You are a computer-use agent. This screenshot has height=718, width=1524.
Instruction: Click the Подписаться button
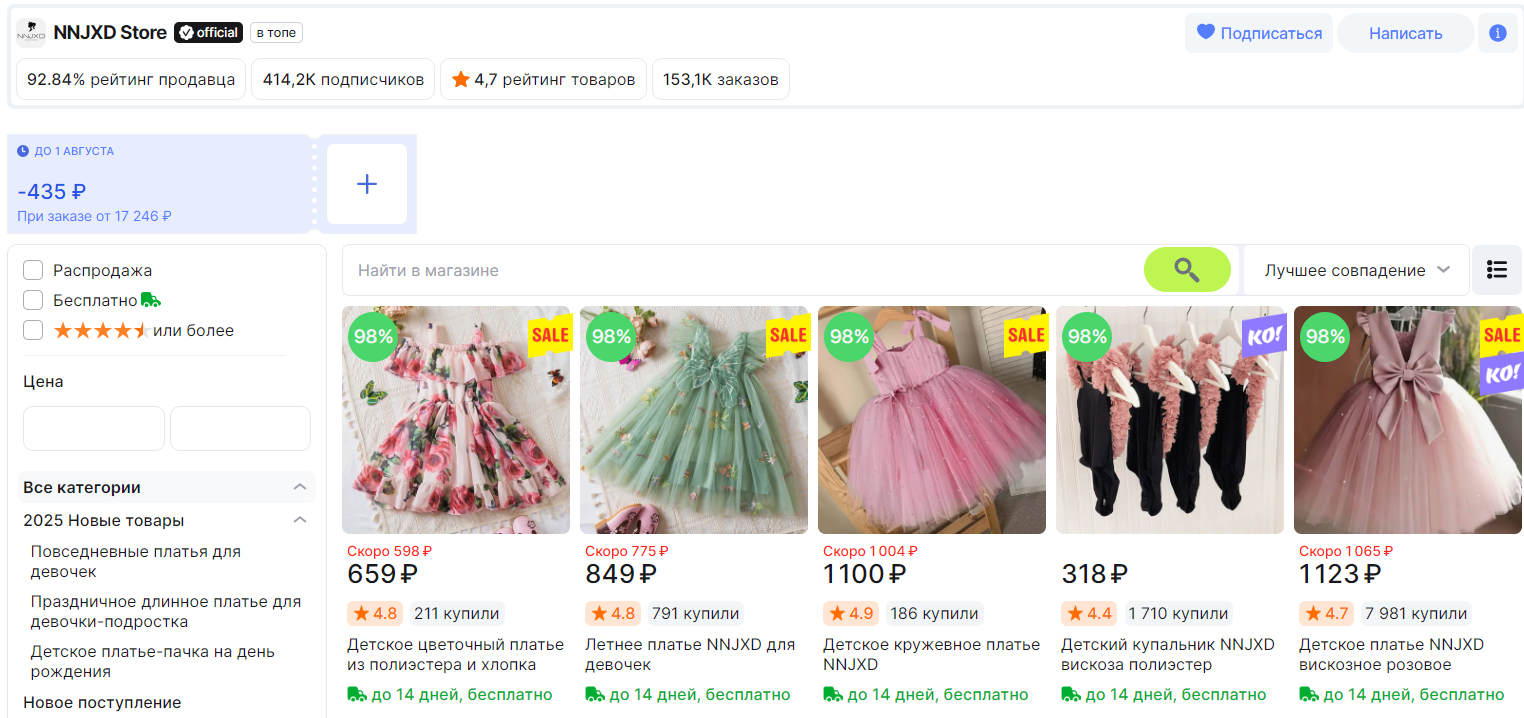point(1259,33)
